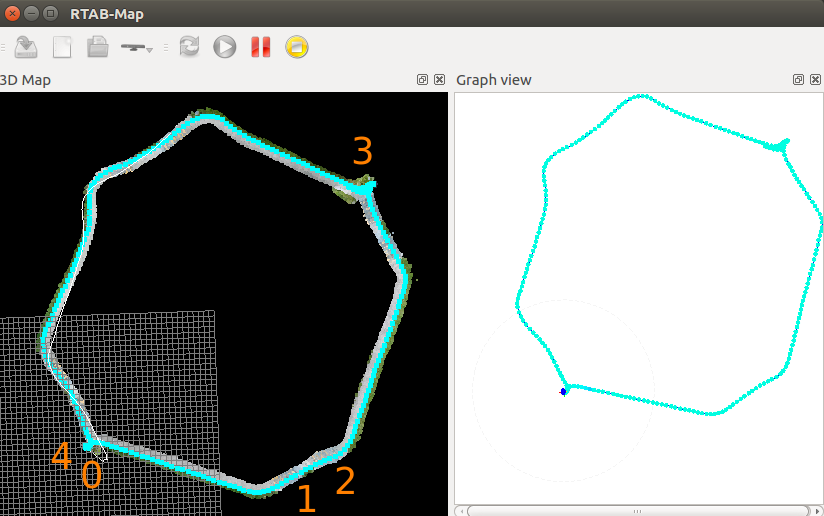
Task: Click the Graph view scroll right arrow
Action: [x=817, y=511]
